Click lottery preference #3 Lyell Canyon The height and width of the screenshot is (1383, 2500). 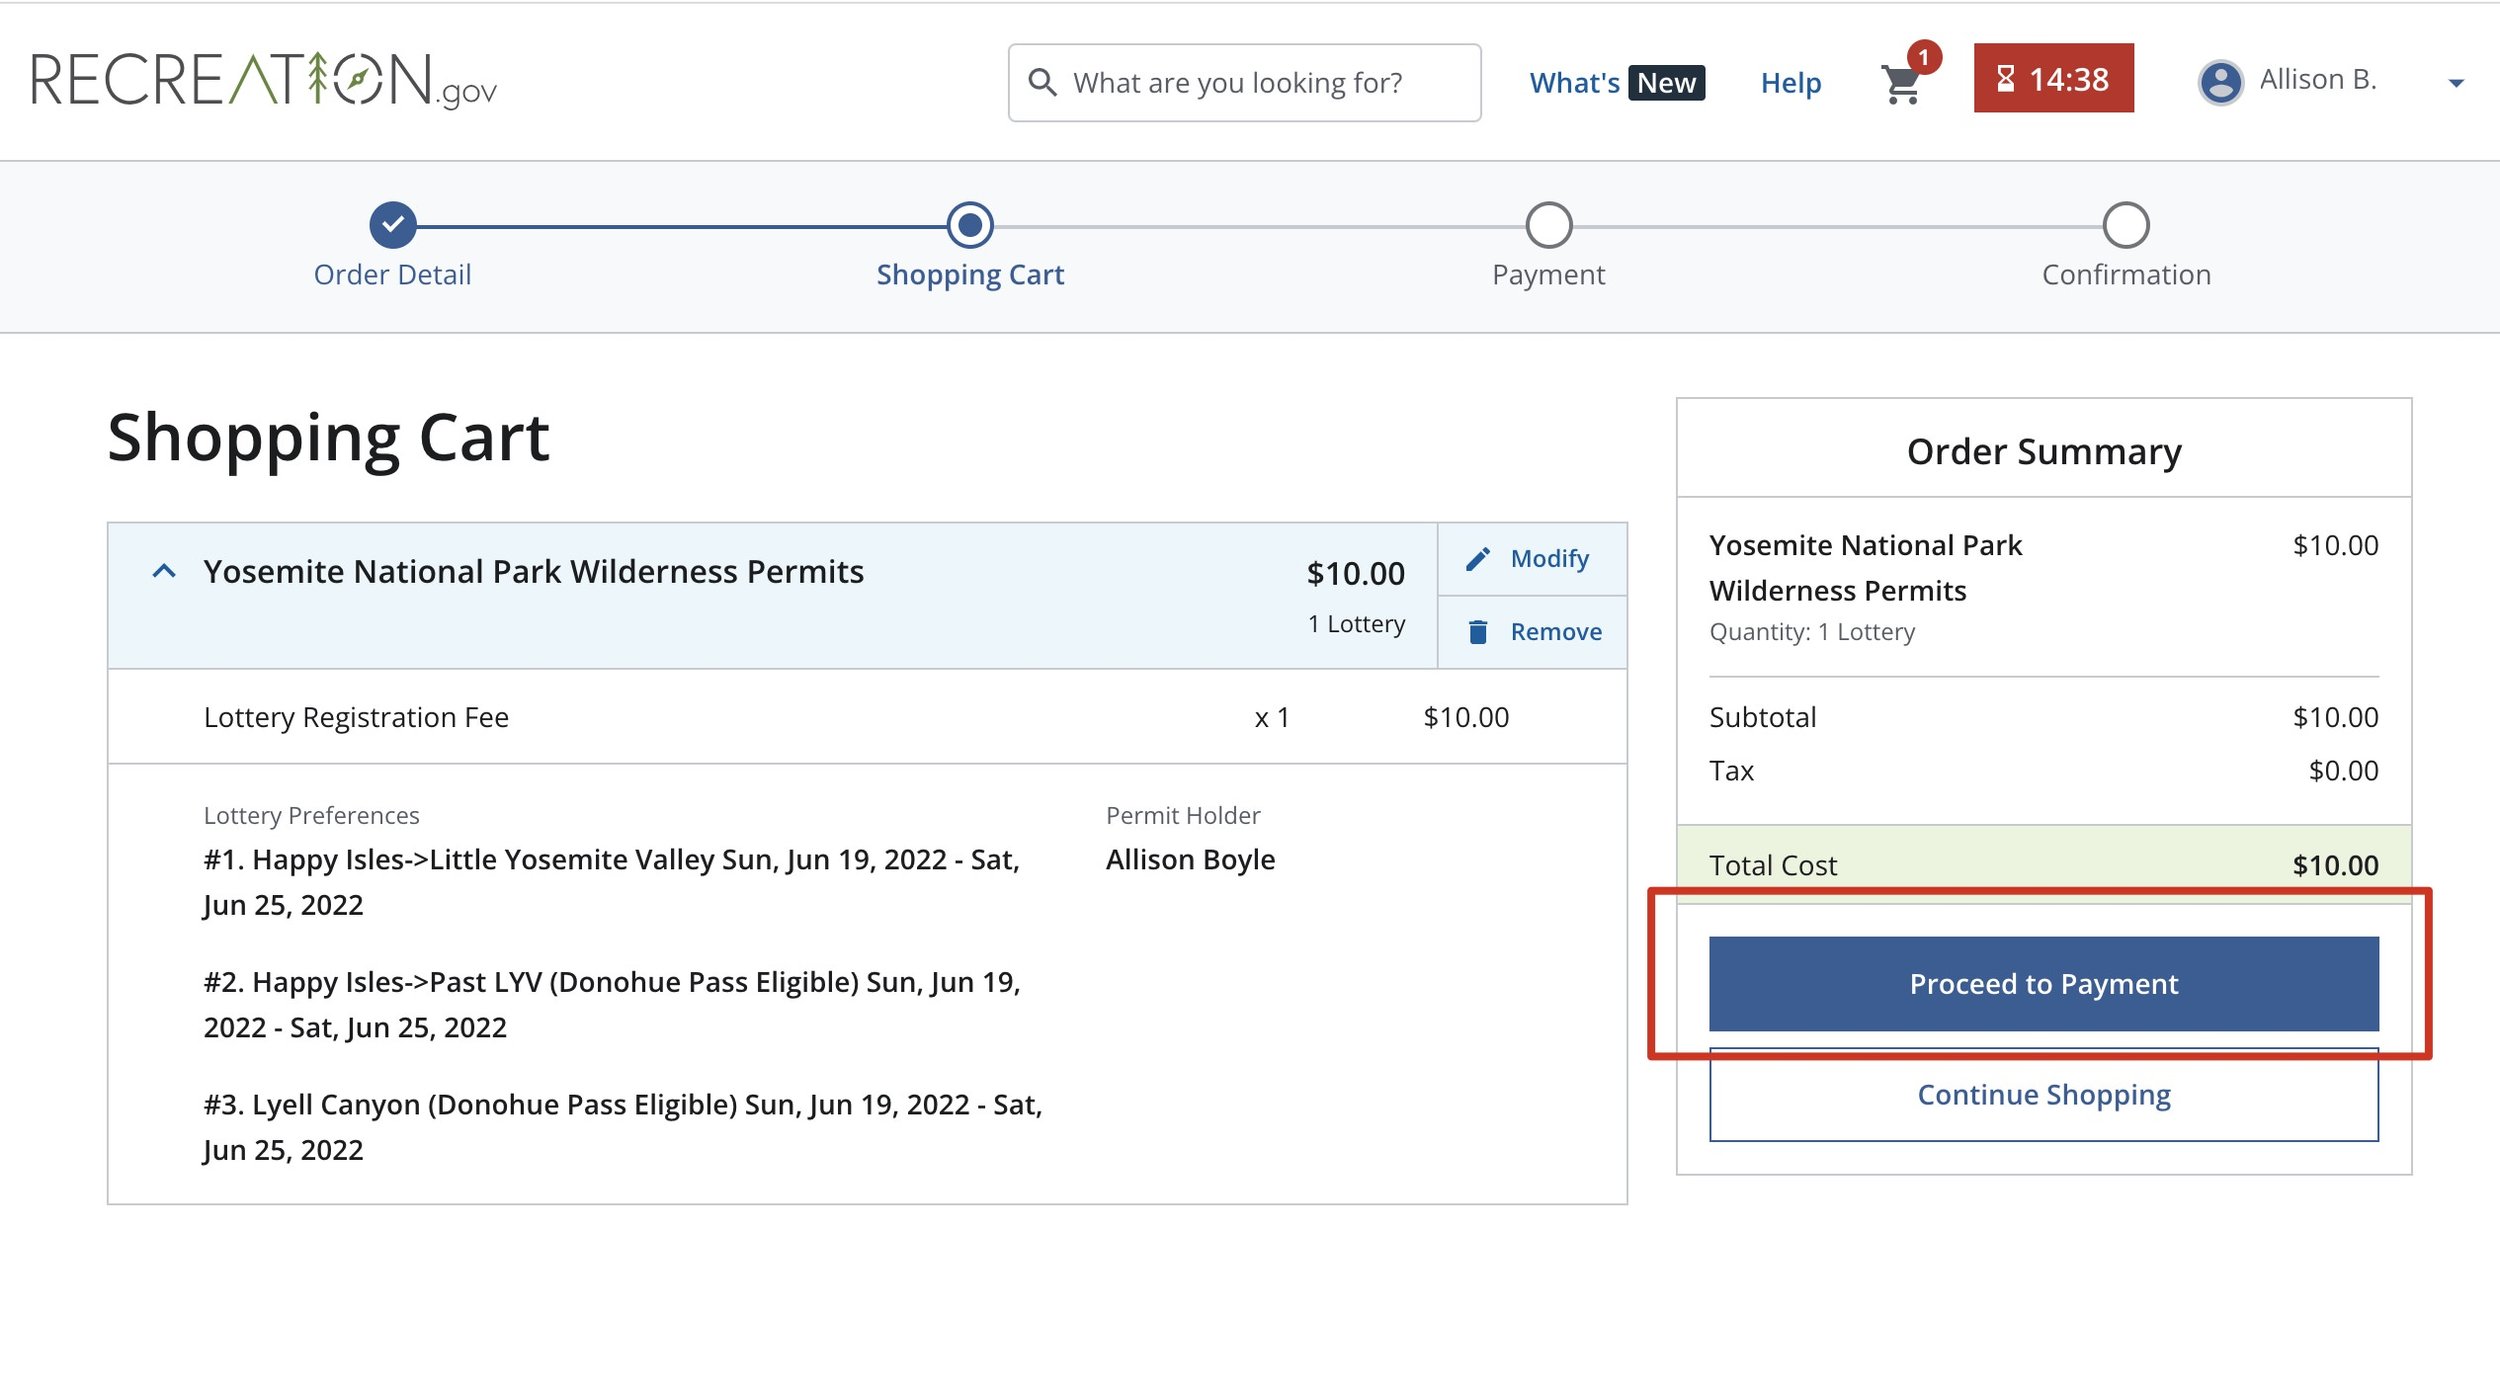(623, 1127)
